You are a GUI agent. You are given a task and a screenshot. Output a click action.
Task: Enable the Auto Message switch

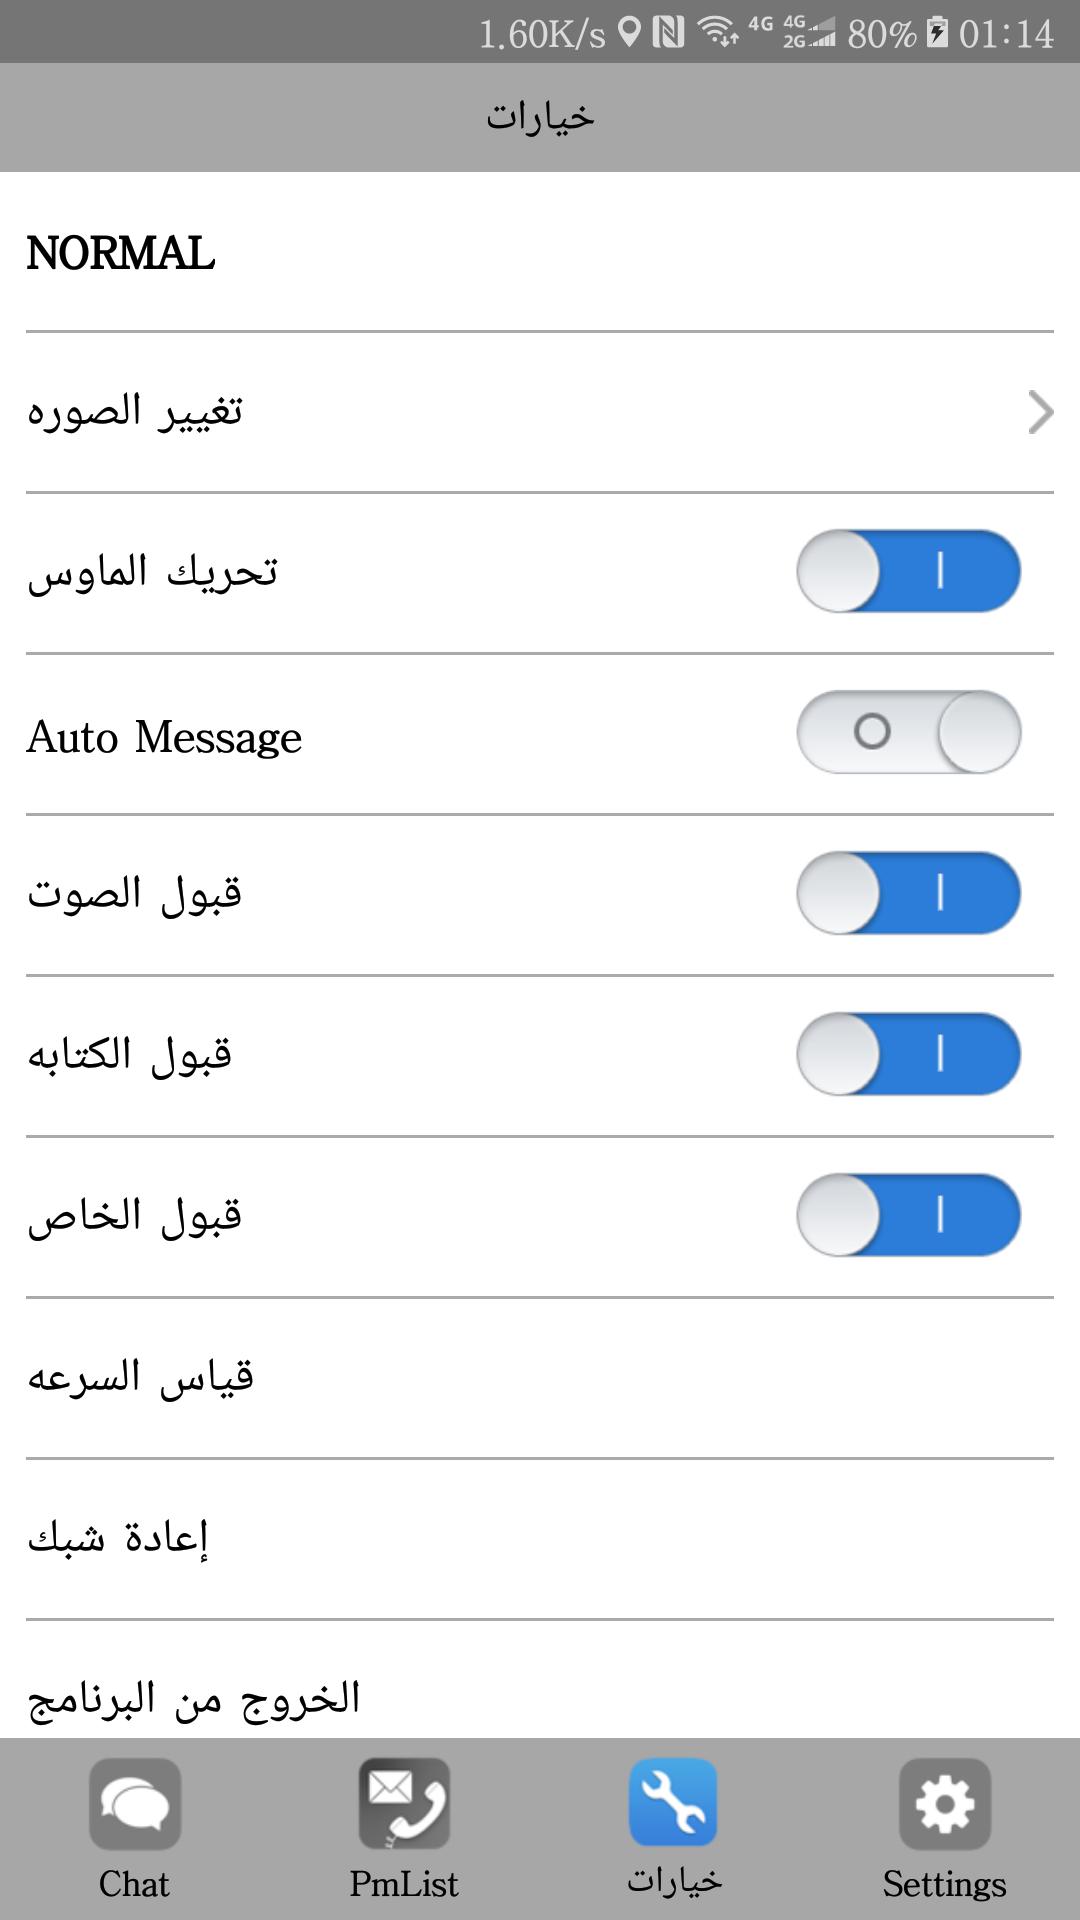coord(908,732)
